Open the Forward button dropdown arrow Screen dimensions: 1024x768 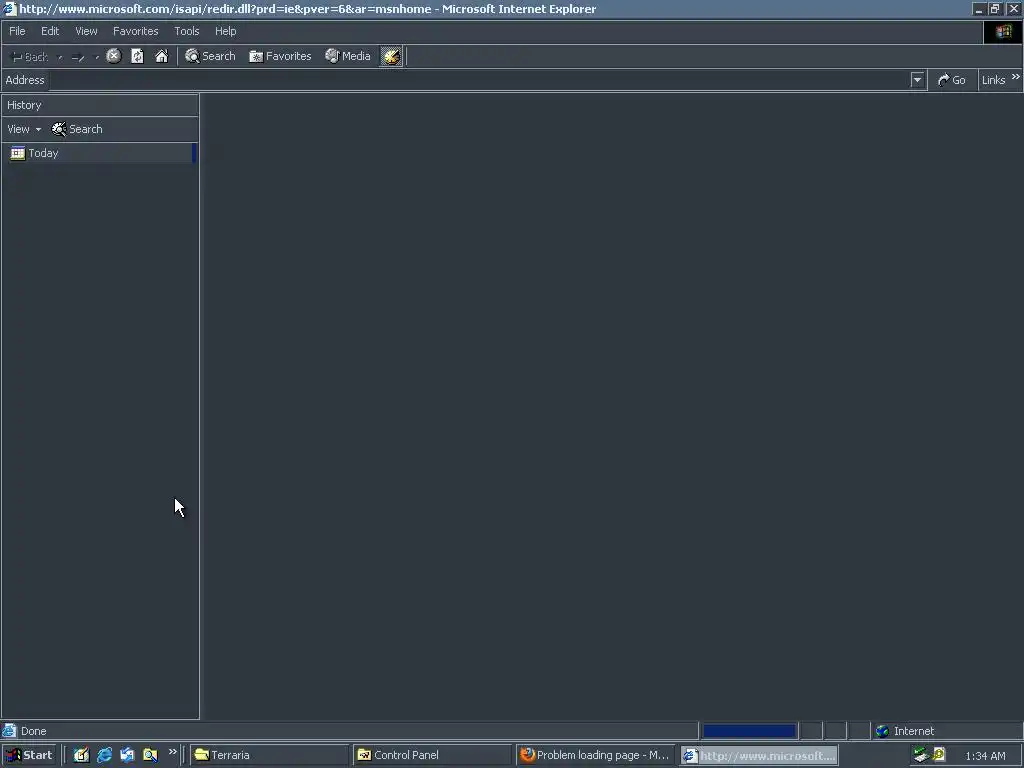[x=97, y=57]
